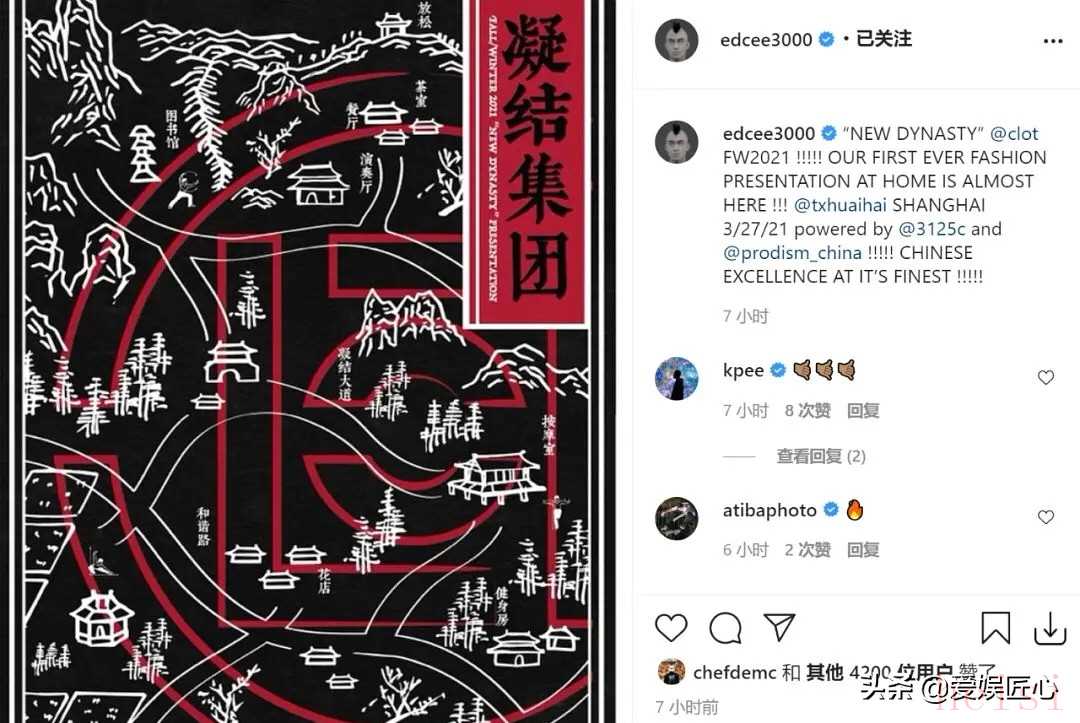The width and height of the screenshot is (1080, 723).
Task: Click edcee3000 avatar in the post header
Action: pos(676,40)
